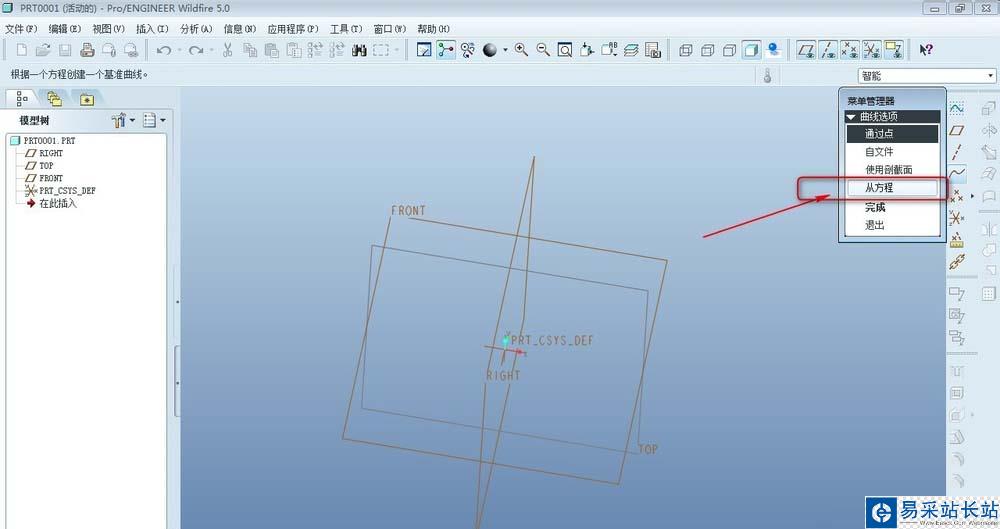Click 完成 in menu manager
Screen dimensions: 1000x529
click(x=875, y=207)
